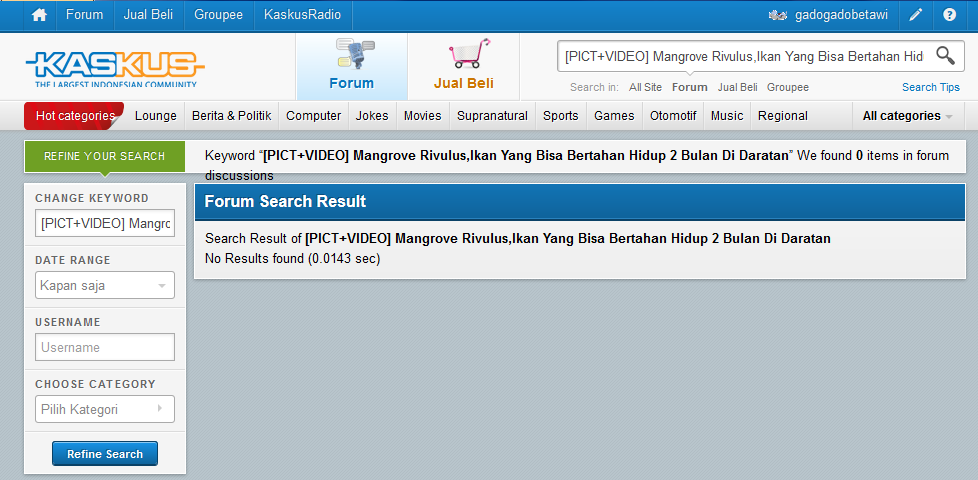Open the Music category

(727, 116)
